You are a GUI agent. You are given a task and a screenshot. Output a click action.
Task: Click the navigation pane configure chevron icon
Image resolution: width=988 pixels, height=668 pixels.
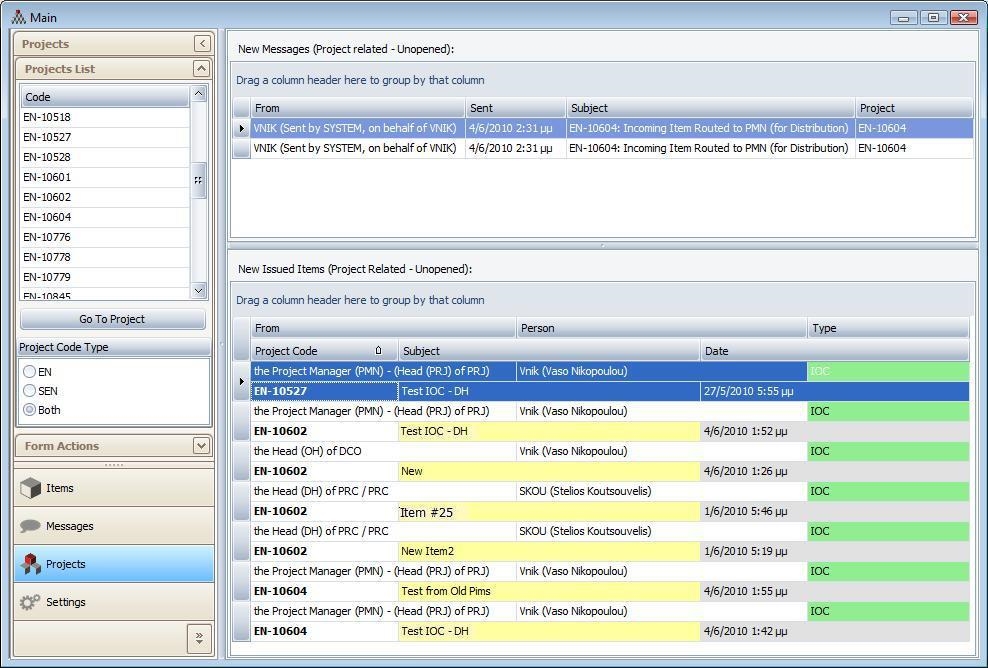click(198, 637)
